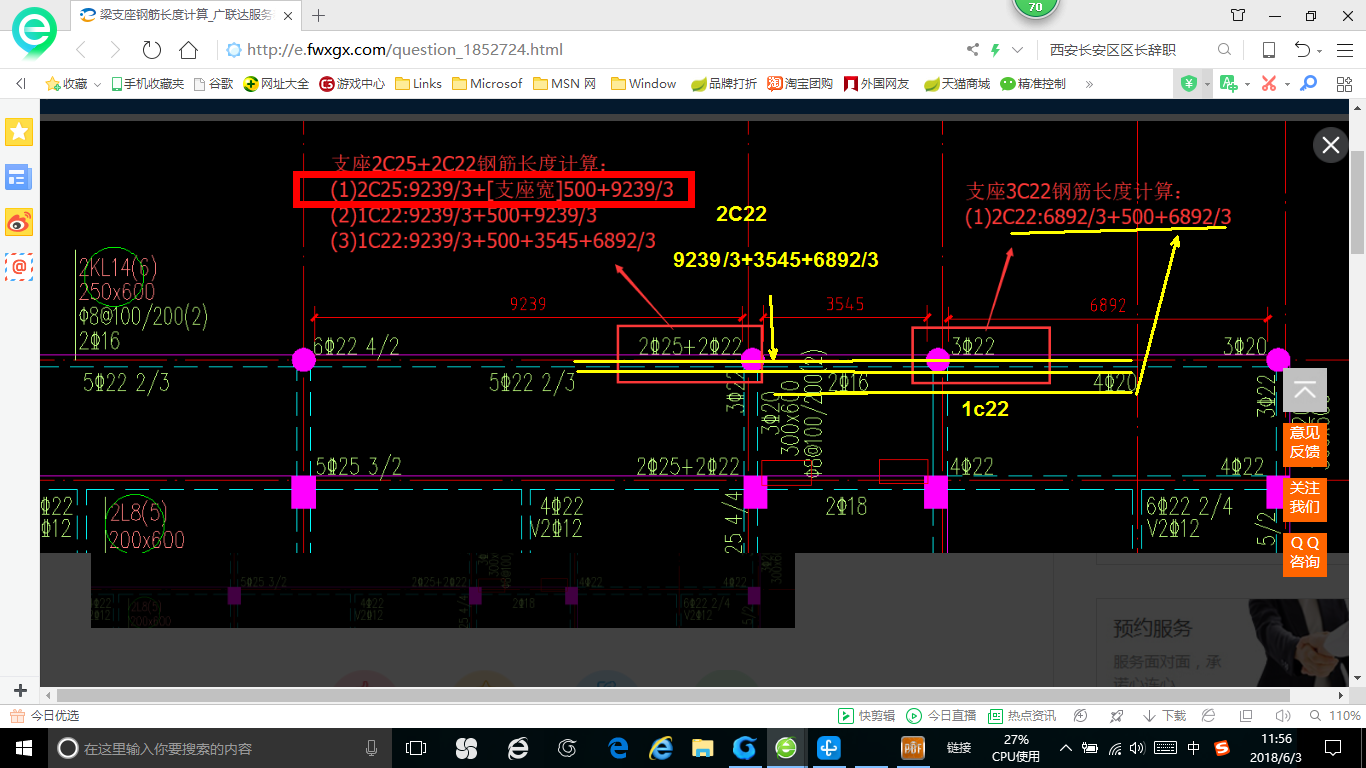Open 热点资讯 in the status bar
This screenshot has width=1366, height=768.
[x=1022, y=716]
